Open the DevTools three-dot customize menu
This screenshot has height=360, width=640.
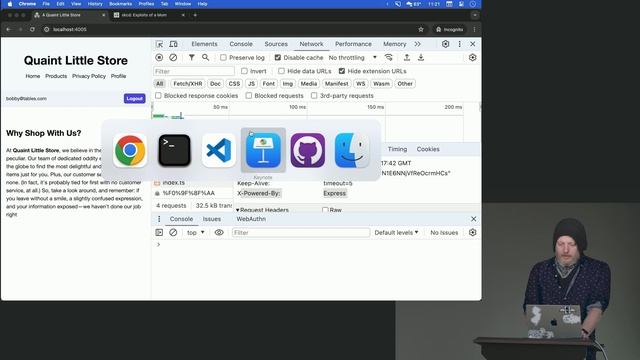[460, 44]
